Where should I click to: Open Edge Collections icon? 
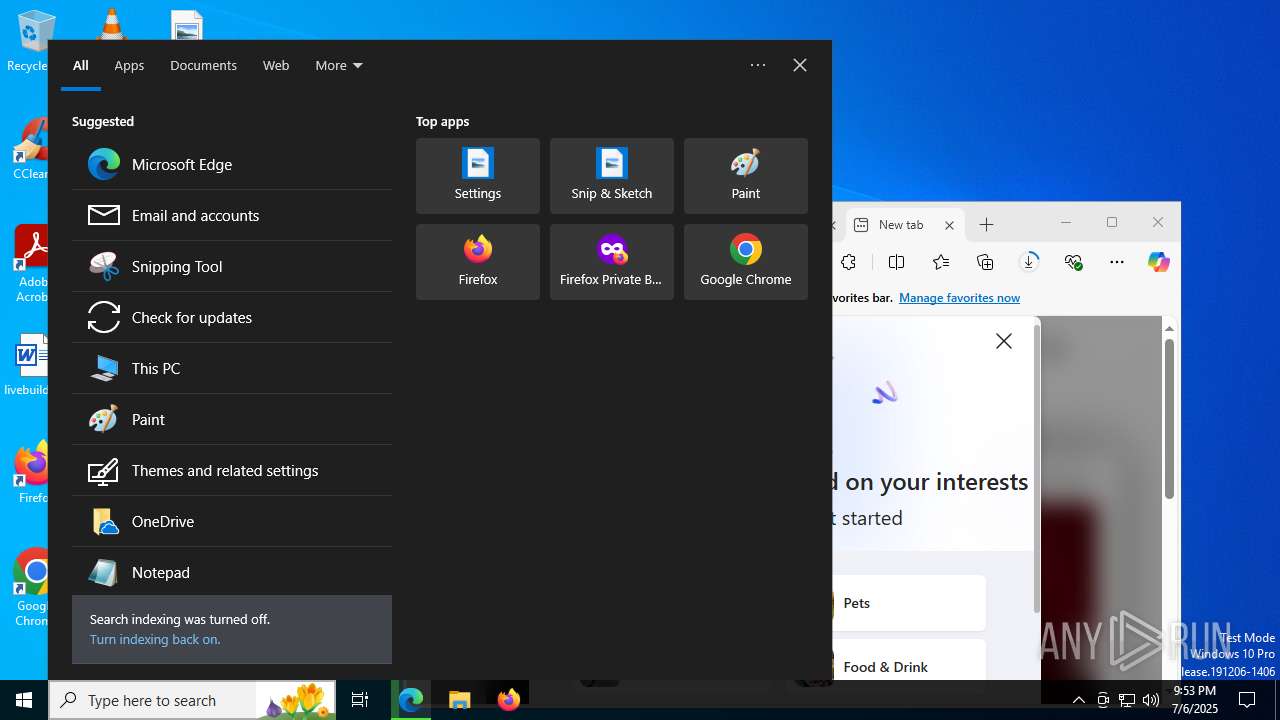pyautogui.click(x=985, y=262)
